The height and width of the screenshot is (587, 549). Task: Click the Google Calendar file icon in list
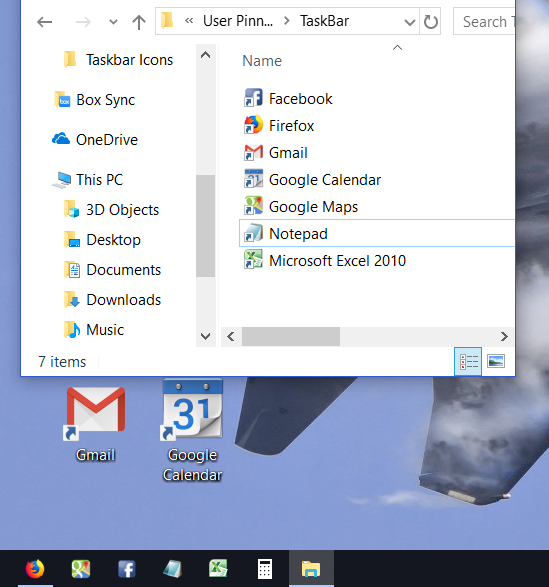pyautogui.click(x=254, y=179)
